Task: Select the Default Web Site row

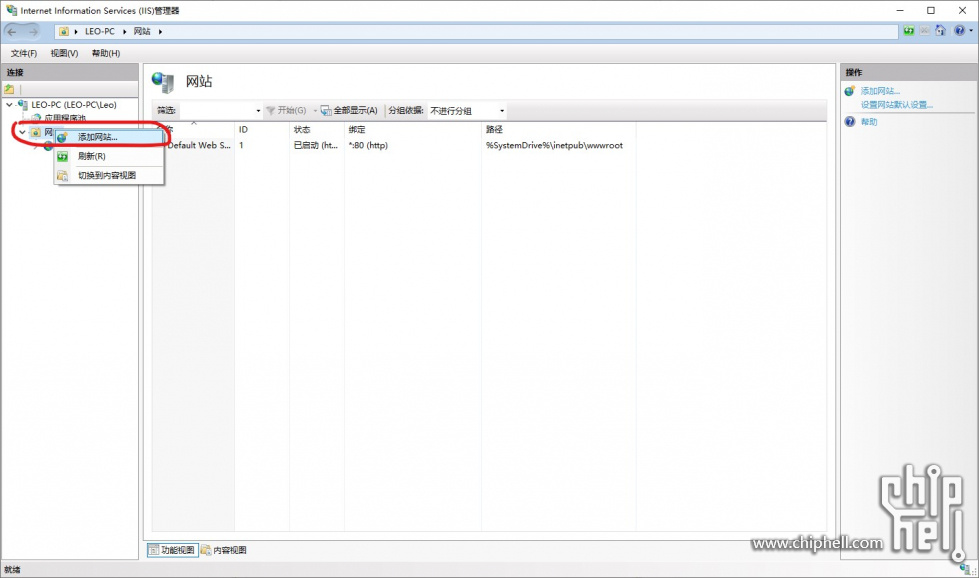Action: click(198, 145)
